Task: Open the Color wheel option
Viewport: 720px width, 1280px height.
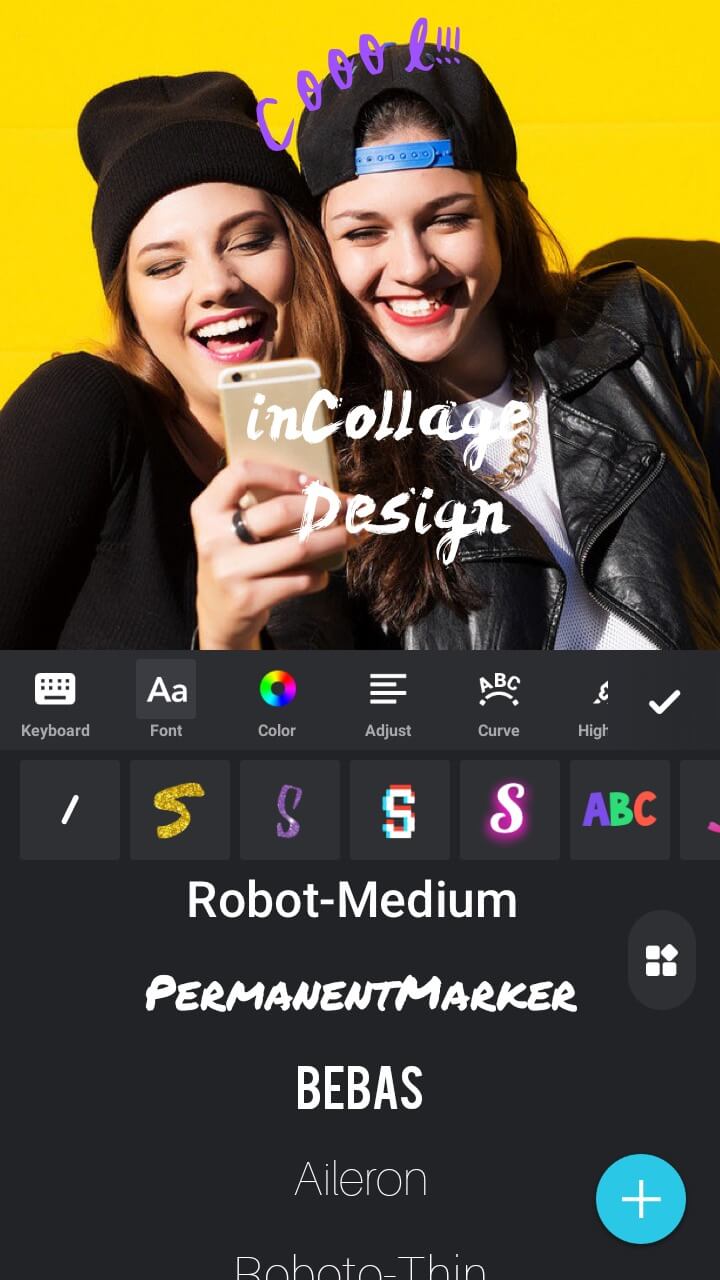Action: pos(277,703)
